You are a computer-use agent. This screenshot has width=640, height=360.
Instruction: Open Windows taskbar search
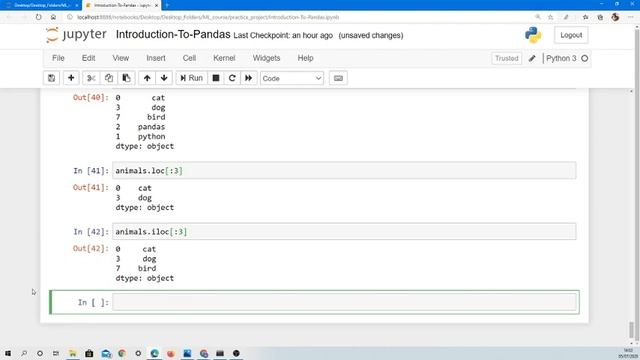point(24,353)
